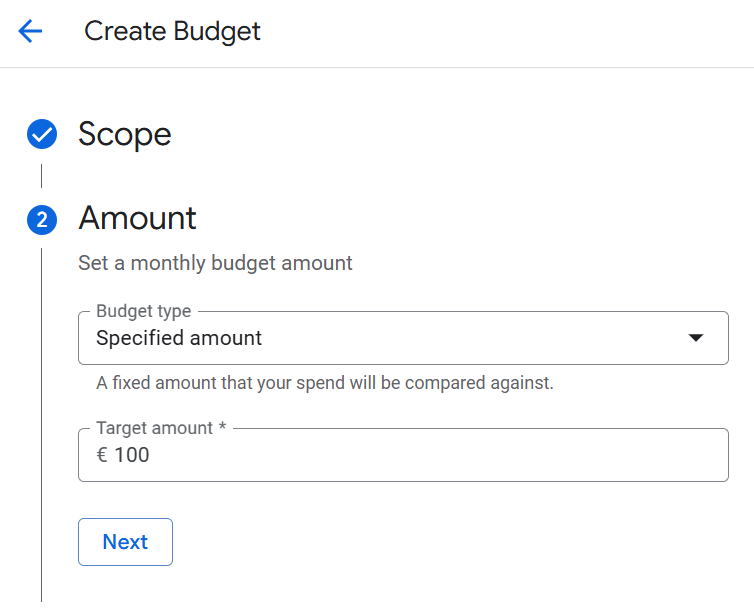Image resolution: width=754 pixels, height=608 pixels.
Task: Expand the Amount step heading
Action: 138,218
